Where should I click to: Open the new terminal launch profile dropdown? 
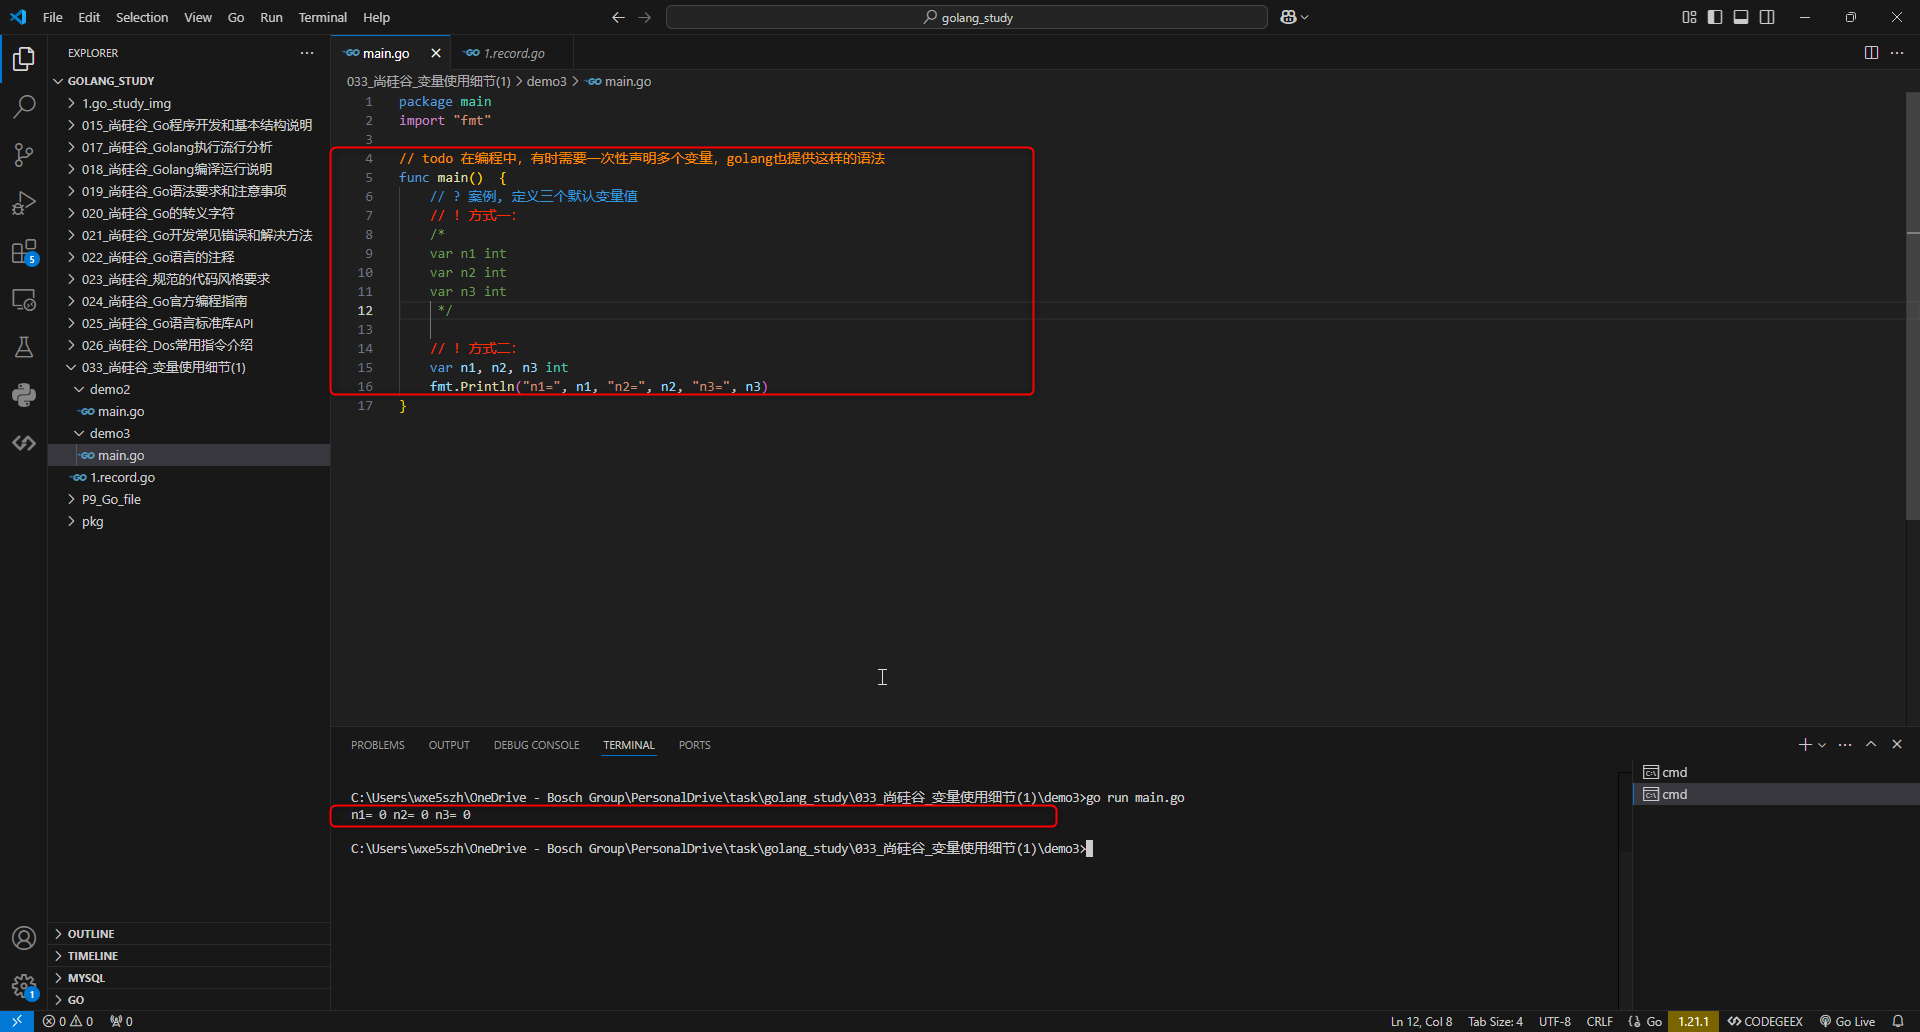(1822, 745)
